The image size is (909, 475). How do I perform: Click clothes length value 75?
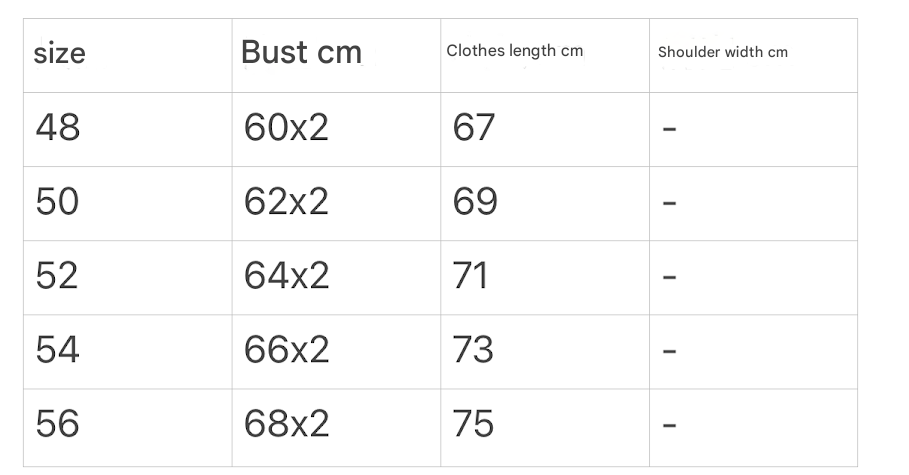[x=473, y=424]
